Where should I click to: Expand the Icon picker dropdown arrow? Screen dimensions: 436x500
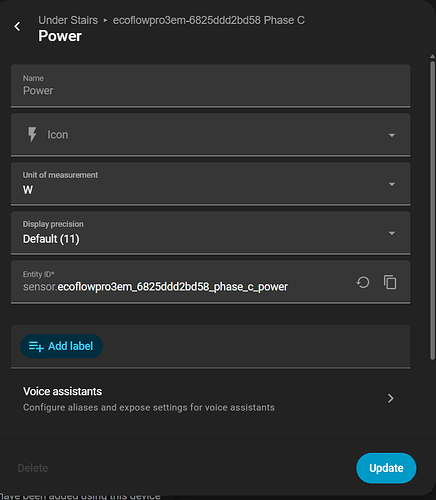pos(392,135)
